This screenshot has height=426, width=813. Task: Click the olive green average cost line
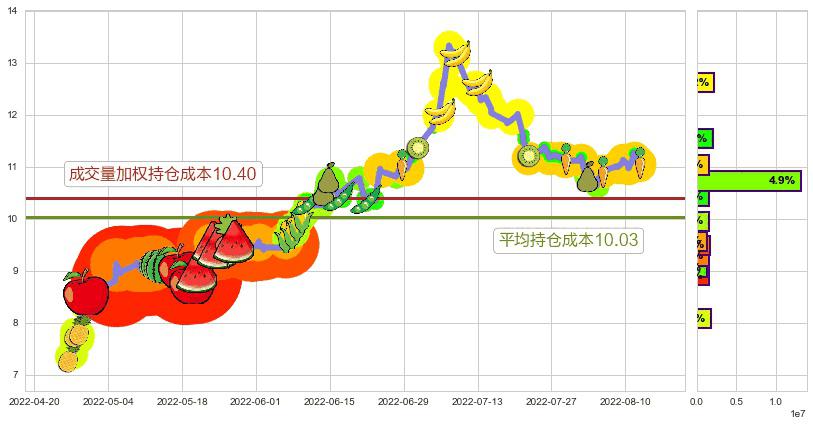400,217
